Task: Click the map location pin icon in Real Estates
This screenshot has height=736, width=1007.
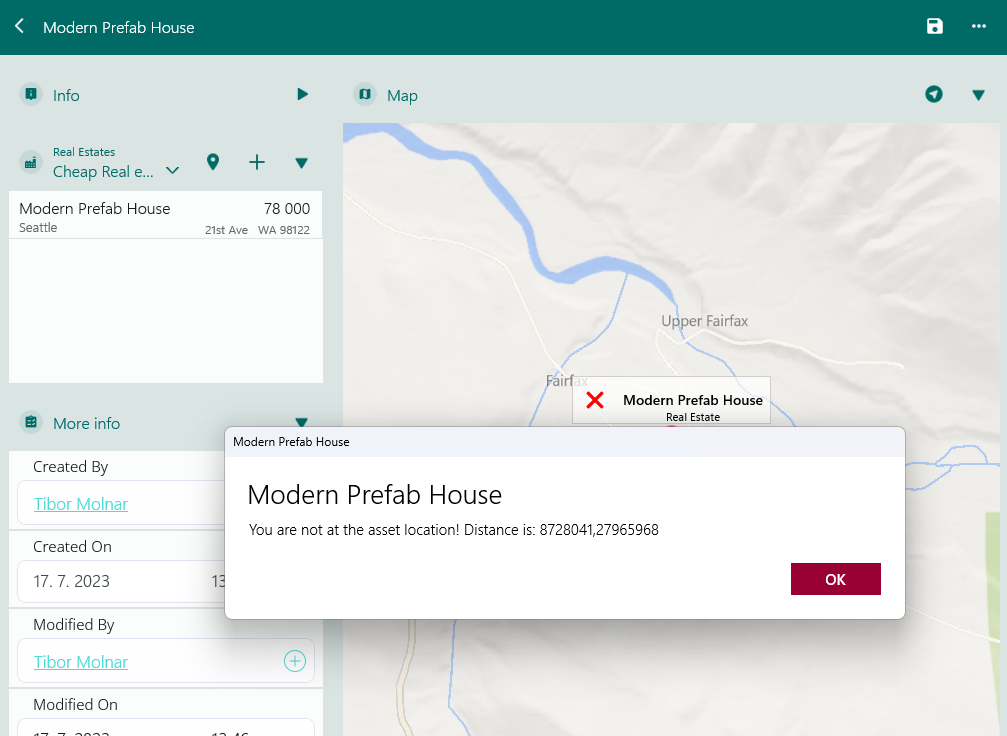Action: point(212,162)
